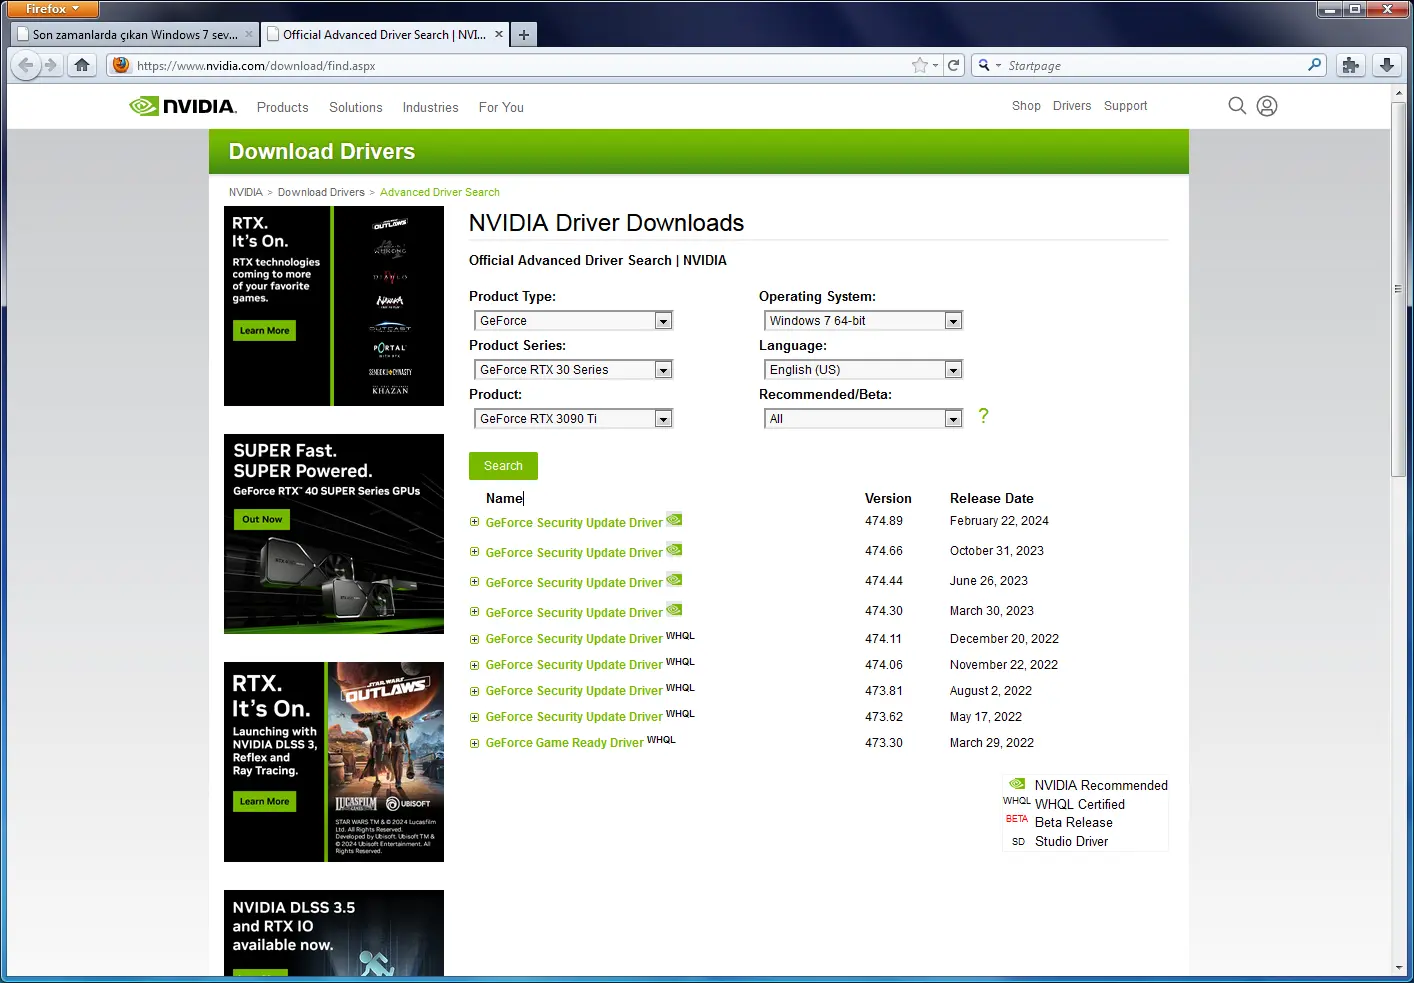Open the Industries menu
Image resolution: width=1414 pixels, height=983 pixels.
click(x=431, y=107)
